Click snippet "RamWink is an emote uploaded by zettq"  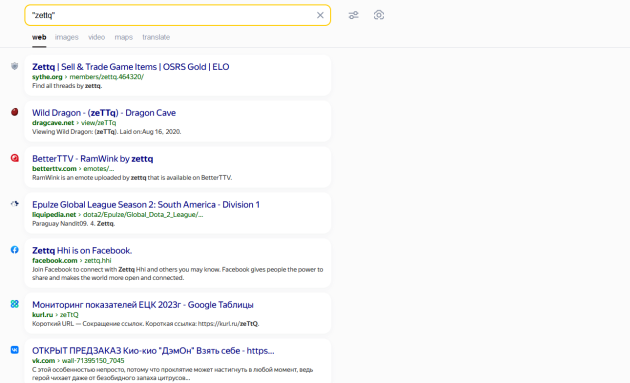click(x=89, y=177)
